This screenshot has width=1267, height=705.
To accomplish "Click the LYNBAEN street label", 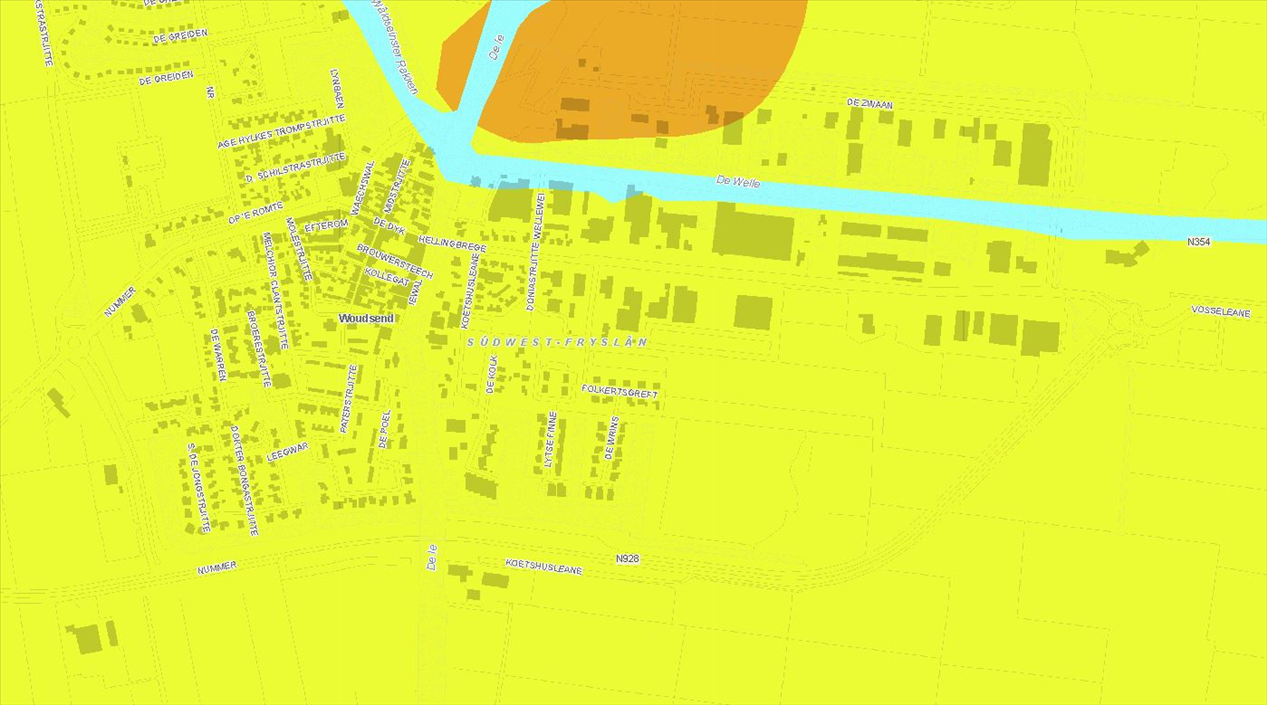I will coord(337,89).
